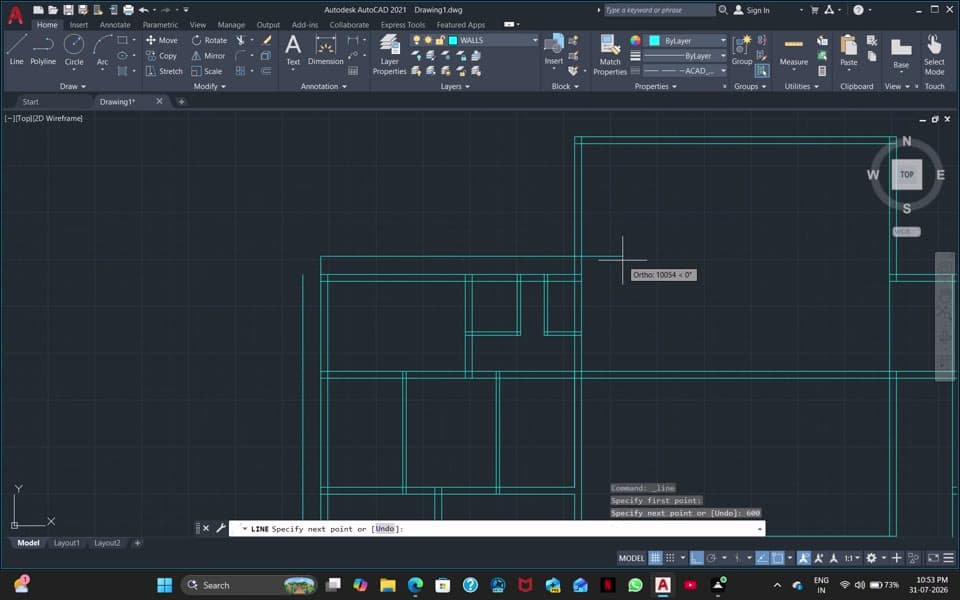
Task: Toggle the layer lock icon for WALLS
Action: pyautogui.click(x=439, y=40)
